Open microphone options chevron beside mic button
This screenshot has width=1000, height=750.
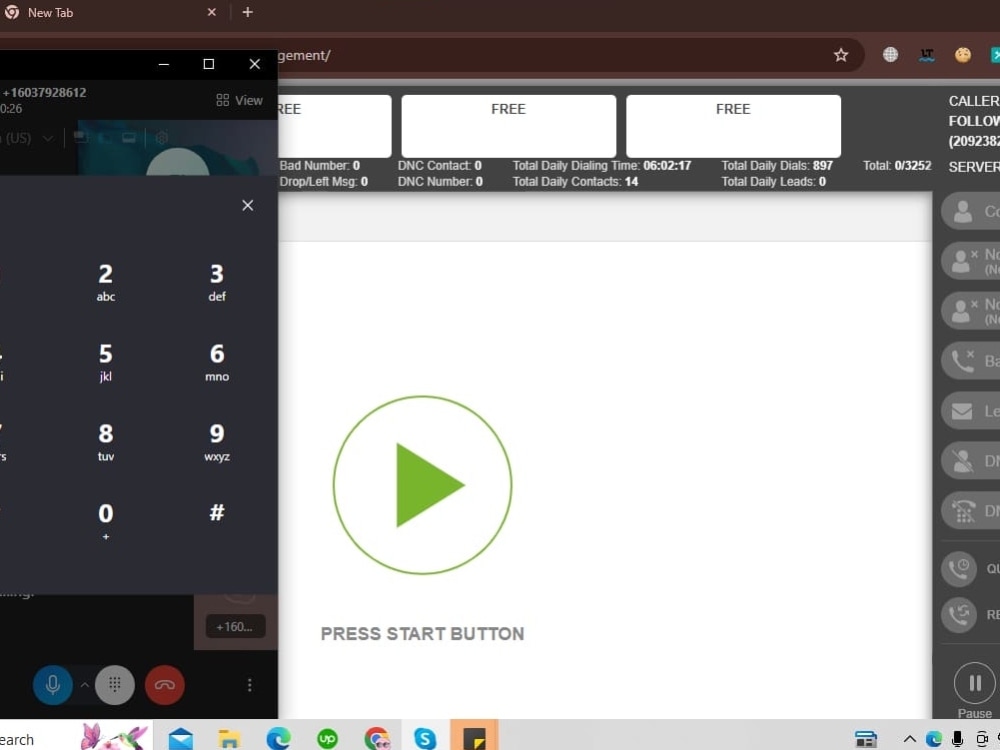84,685
